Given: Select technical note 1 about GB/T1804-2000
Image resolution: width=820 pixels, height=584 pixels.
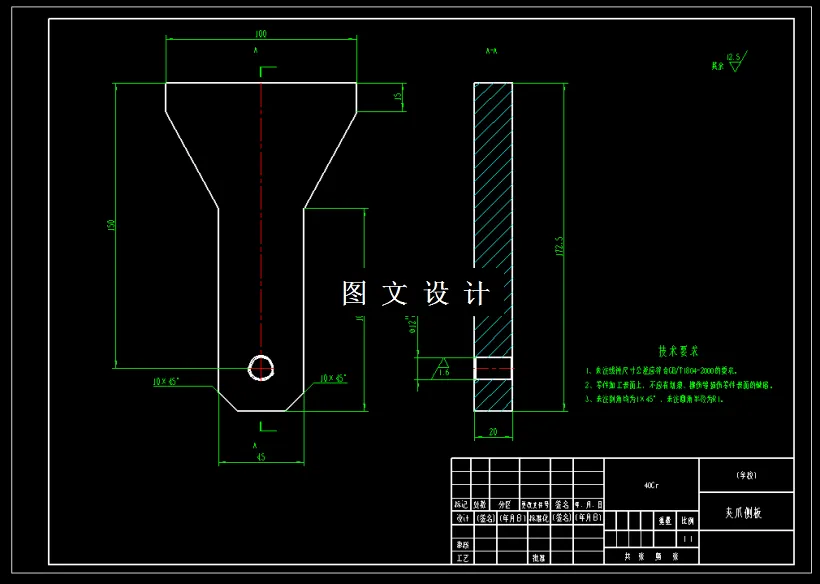Looking at the screenshot, I should [x=662, y=371].
